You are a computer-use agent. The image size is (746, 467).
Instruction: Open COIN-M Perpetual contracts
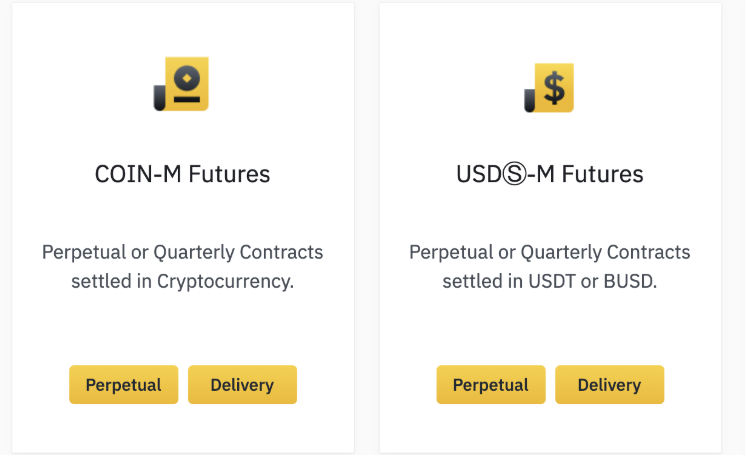click(123, 385)
